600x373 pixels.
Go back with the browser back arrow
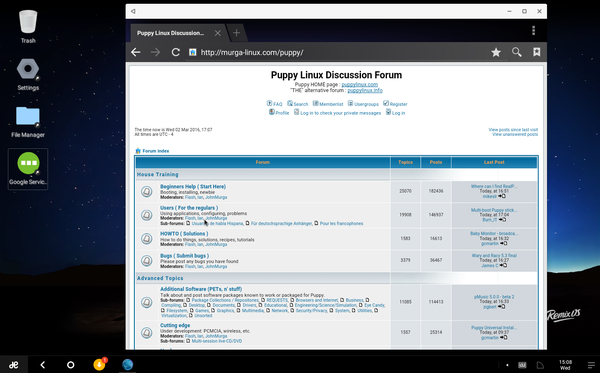[136, 52]
